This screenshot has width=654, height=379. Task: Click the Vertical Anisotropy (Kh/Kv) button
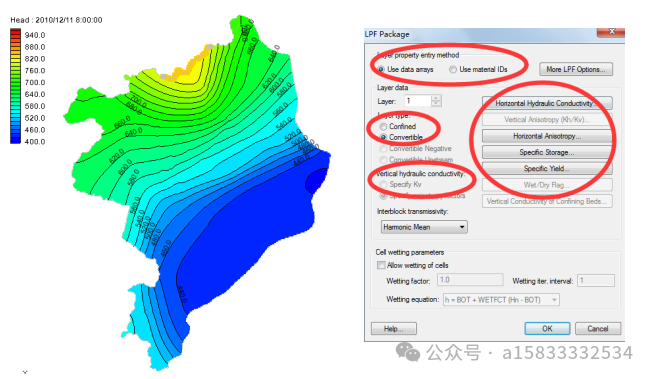tap(547, 120)
